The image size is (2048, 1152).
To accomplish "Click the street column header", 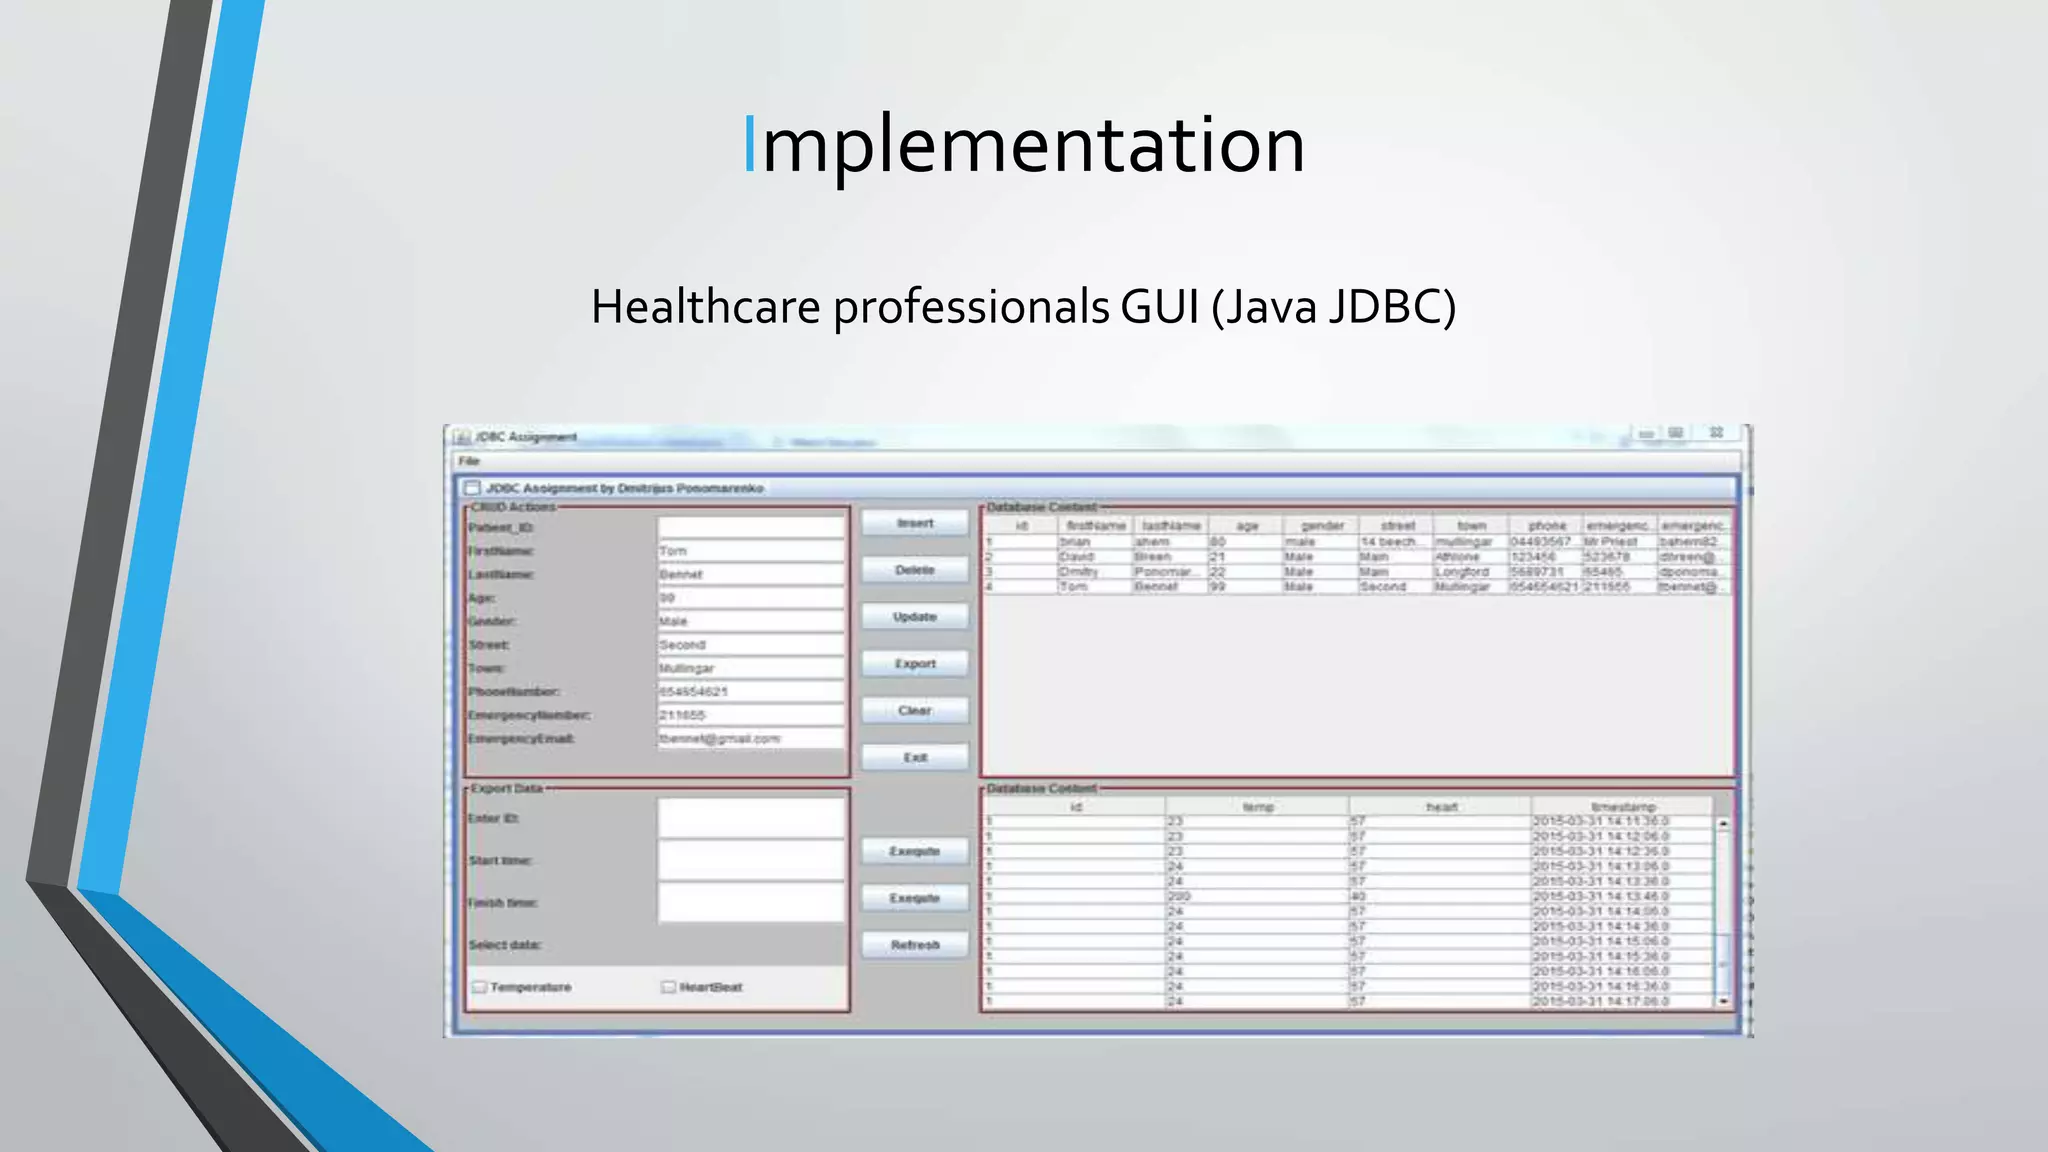I will tap(1396, 525).
